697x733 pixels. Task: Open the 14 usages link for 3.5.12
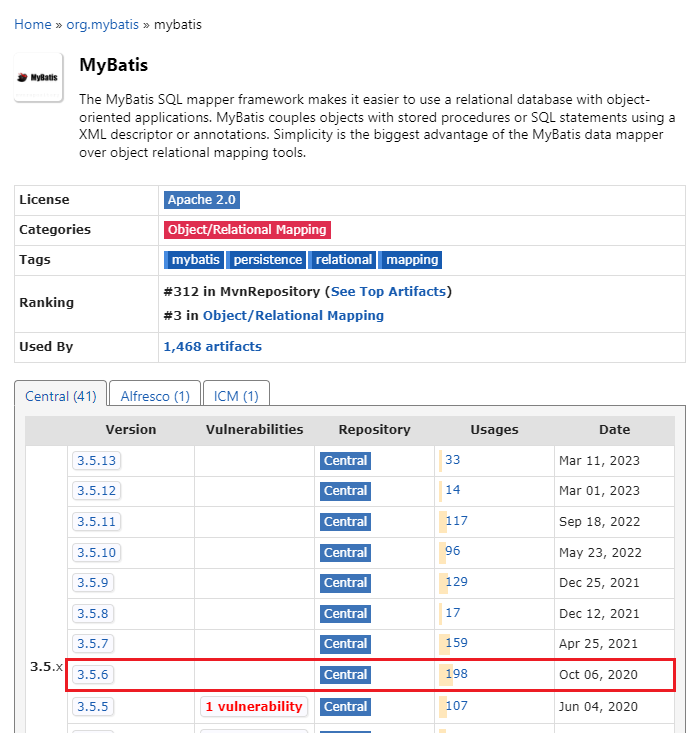[453, 489]
